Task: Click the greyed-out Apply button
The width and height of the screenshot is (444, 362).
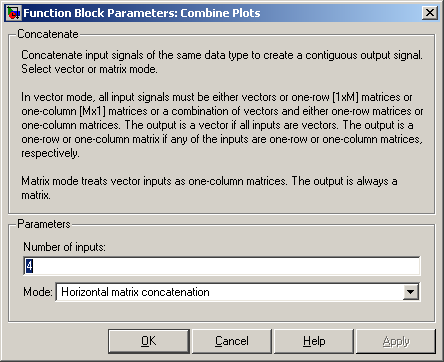Action: [396, 341]
